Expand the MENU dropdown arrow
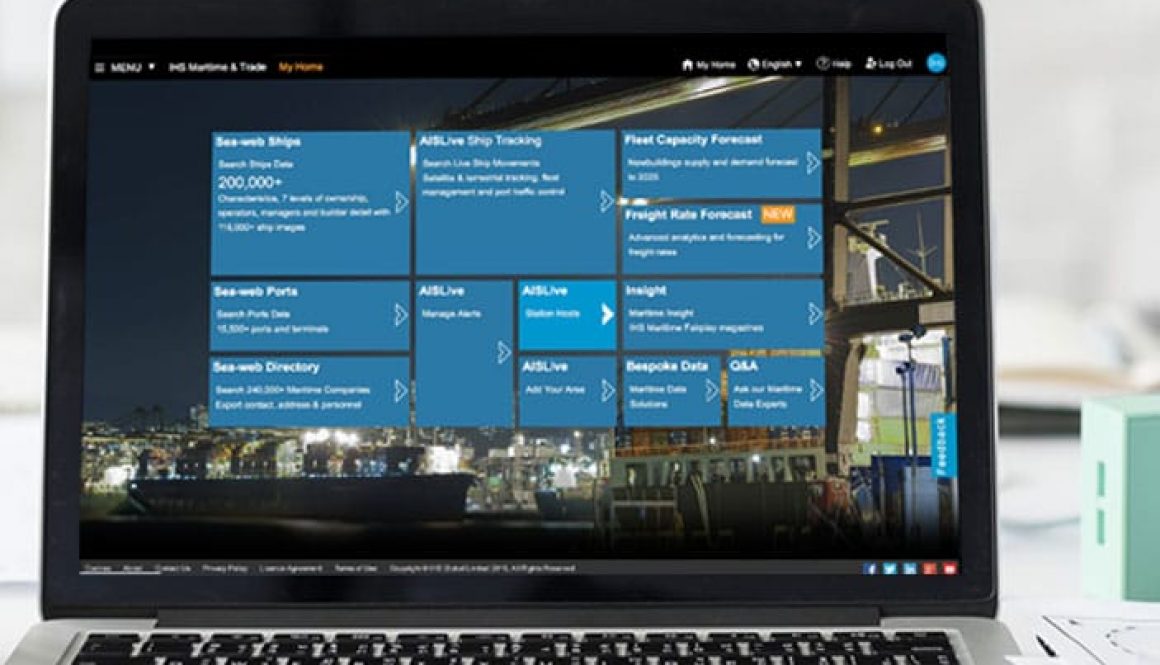Viewport: 1160px width, 665px height. tap(151, 67)
